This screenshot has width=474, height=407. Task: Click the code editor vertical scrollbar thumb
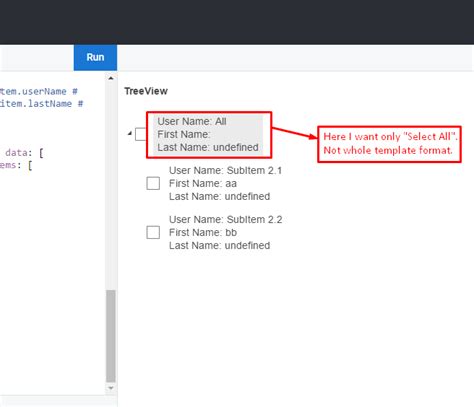coord(111,336)
